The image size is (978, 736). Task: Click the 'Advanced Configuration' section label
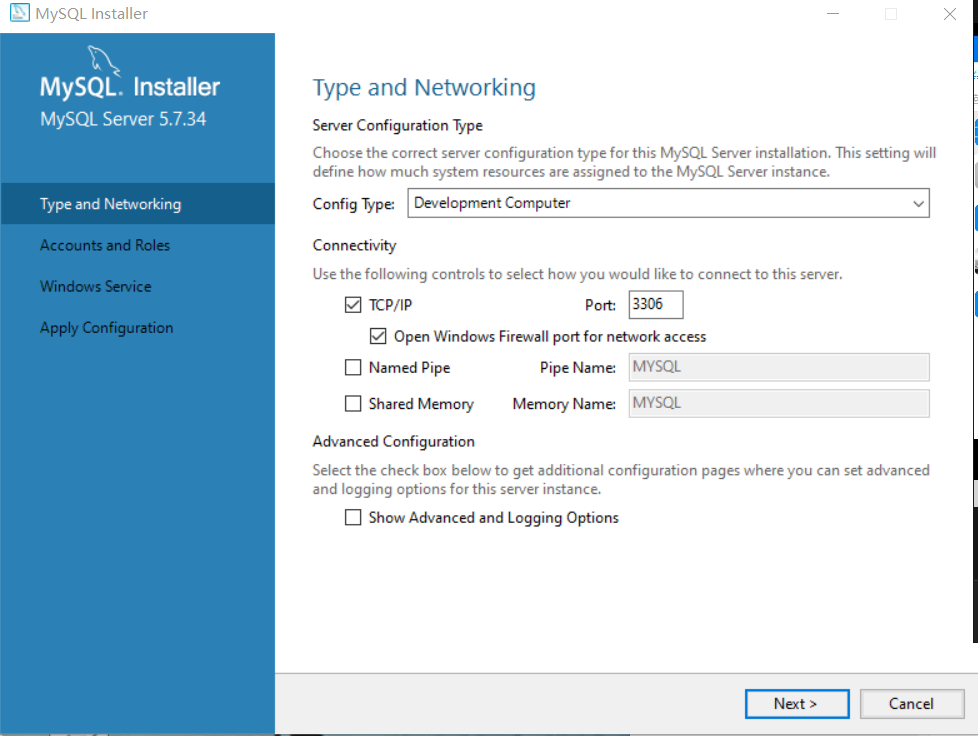tap(394, 442)
